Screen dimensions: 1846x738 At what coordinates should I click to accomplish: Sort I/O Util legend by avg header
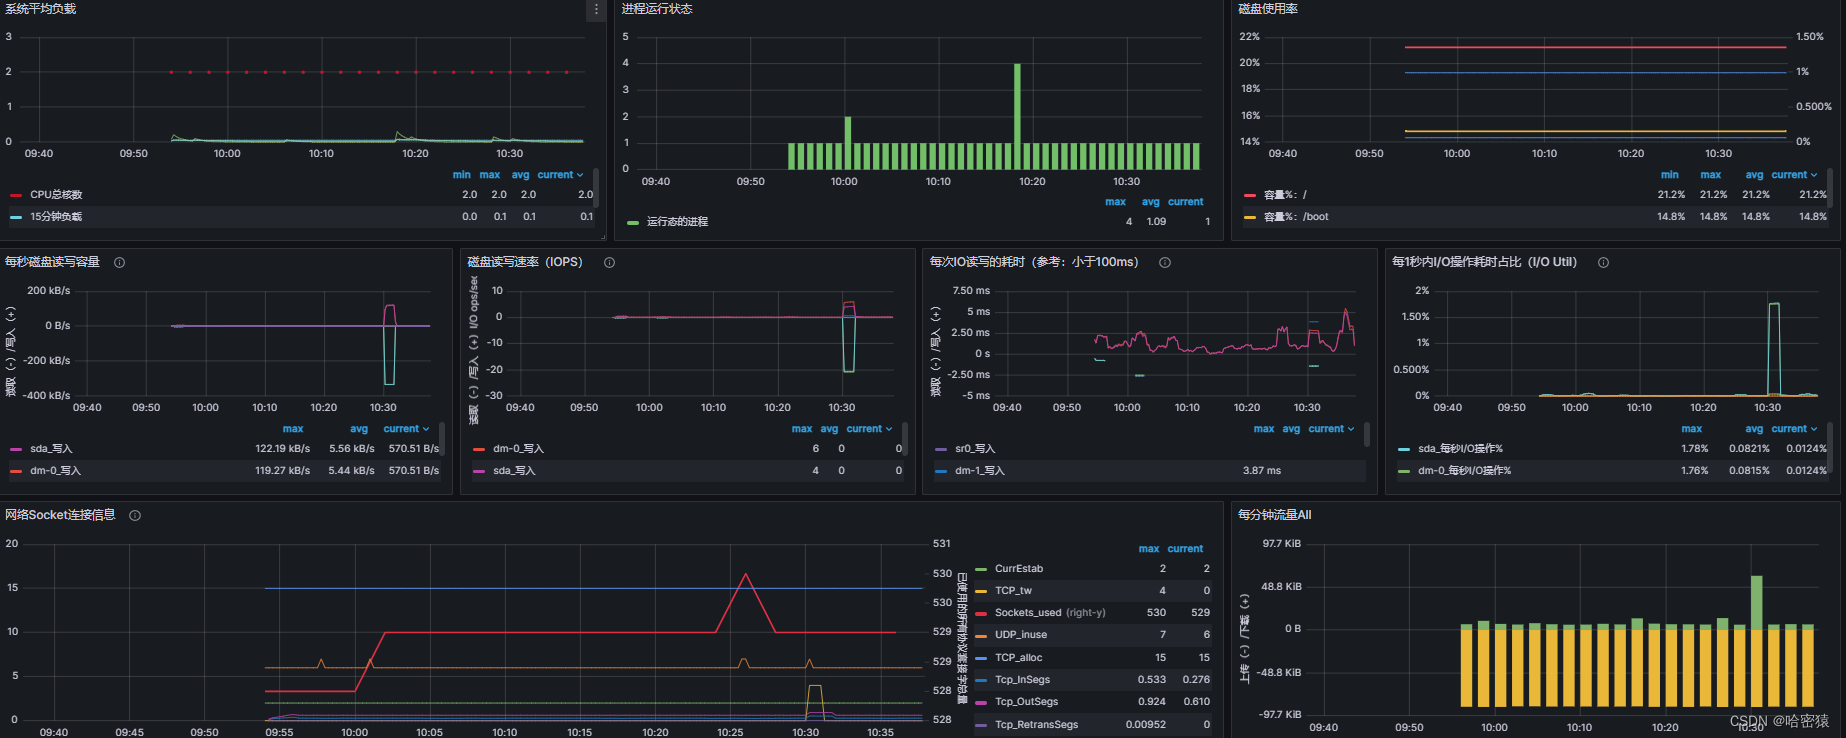[1754, 429]
